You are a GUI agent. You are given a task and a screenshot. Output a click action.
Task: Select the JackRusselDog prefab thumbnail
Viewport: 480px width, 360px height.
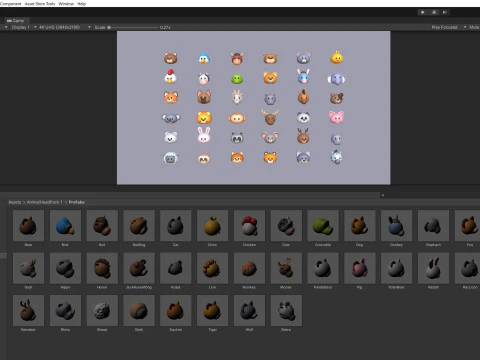pos(139,268)
